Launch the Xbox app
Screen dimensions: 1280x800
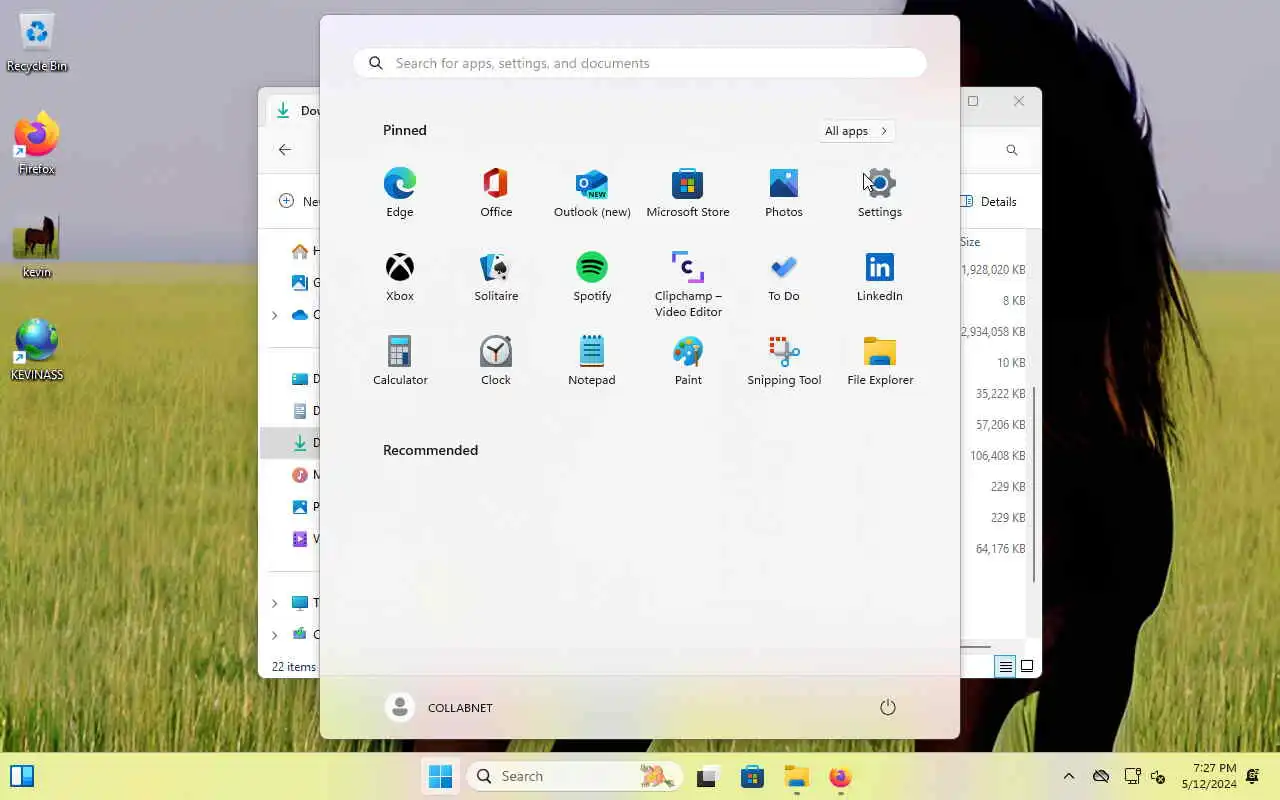400,276
